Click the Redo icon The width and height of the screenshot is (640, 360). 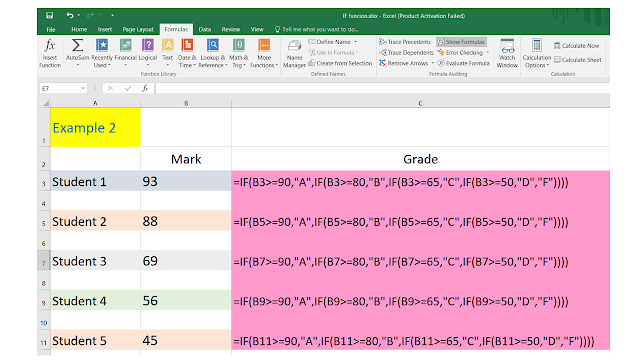click(x=90, y=16)
